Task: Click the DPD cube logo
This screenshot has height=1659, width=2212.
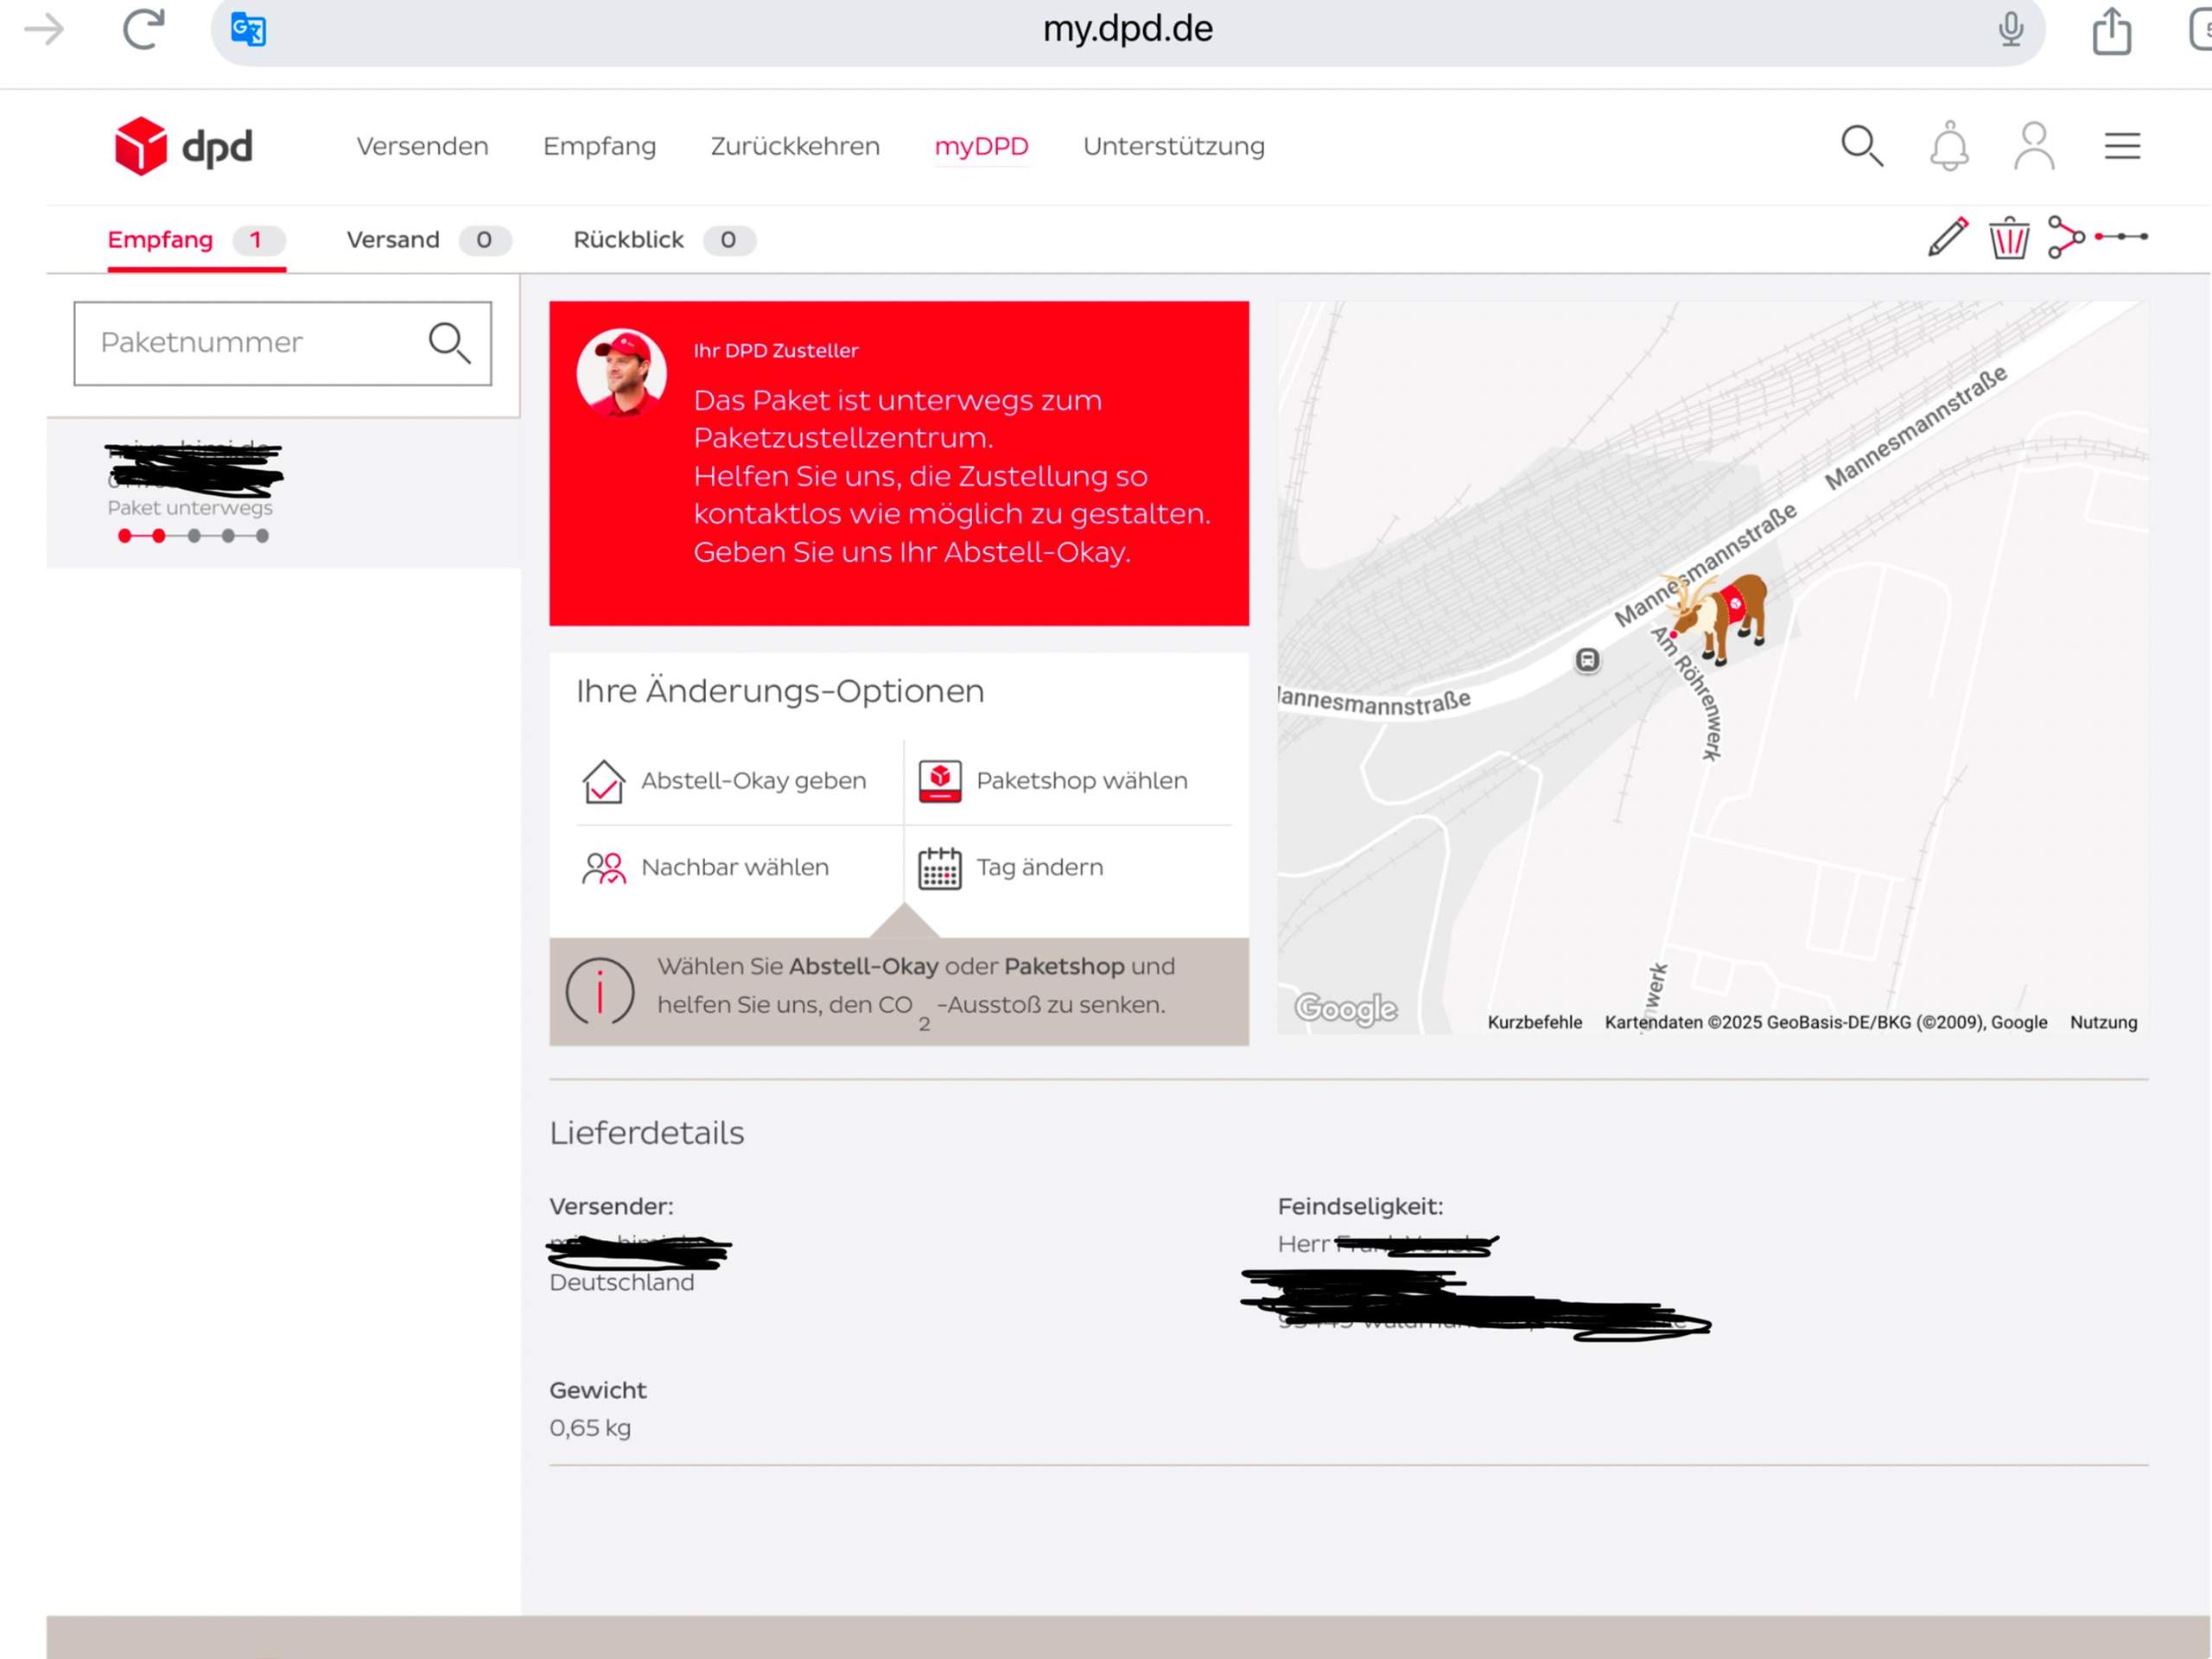Action: [141, 146]
